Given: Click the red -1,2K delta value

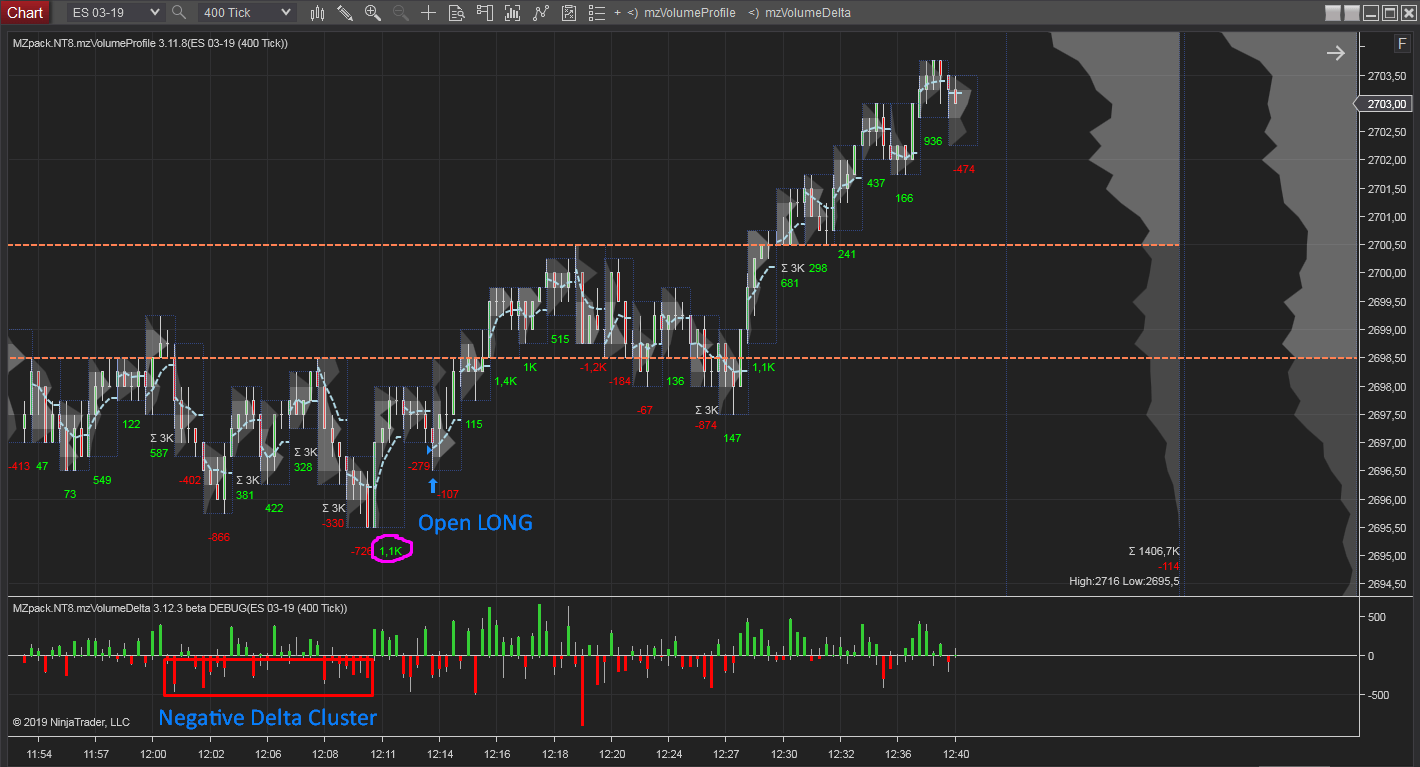Looking at the screenshot, I should click(x=594, y=367).
